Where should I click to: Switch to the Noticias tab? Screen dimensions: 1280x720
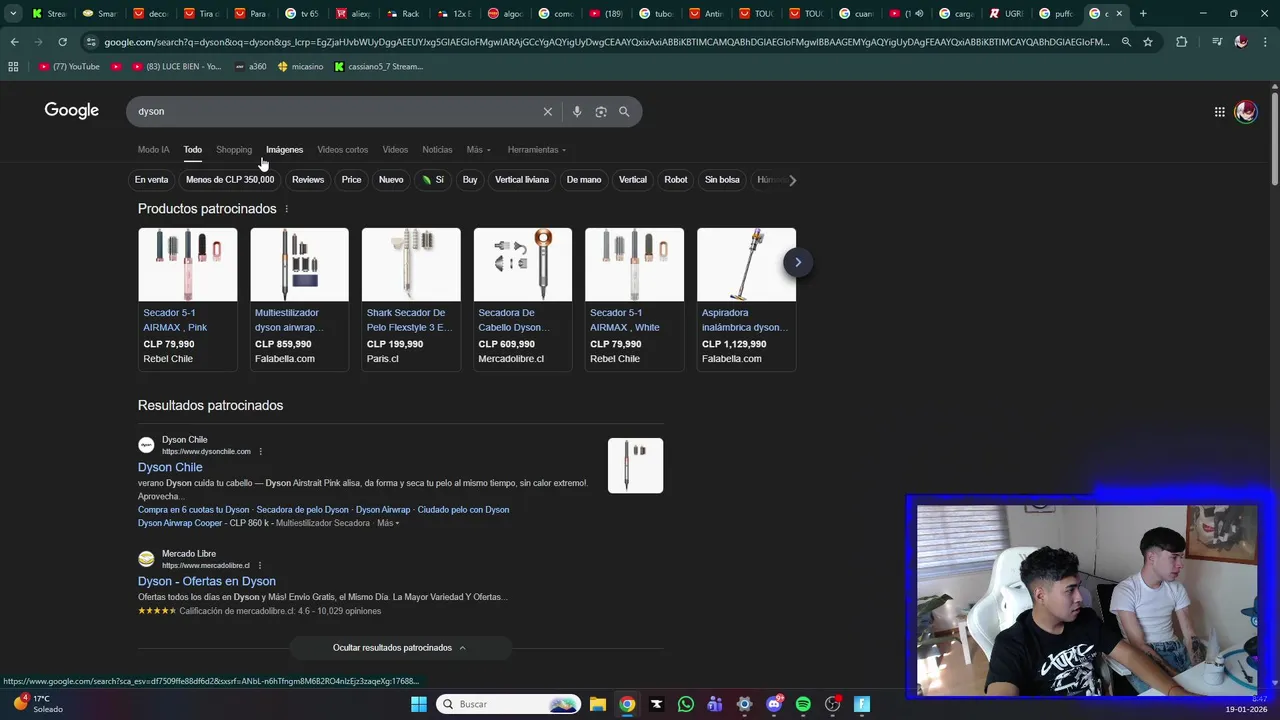[x=437, y=150]
